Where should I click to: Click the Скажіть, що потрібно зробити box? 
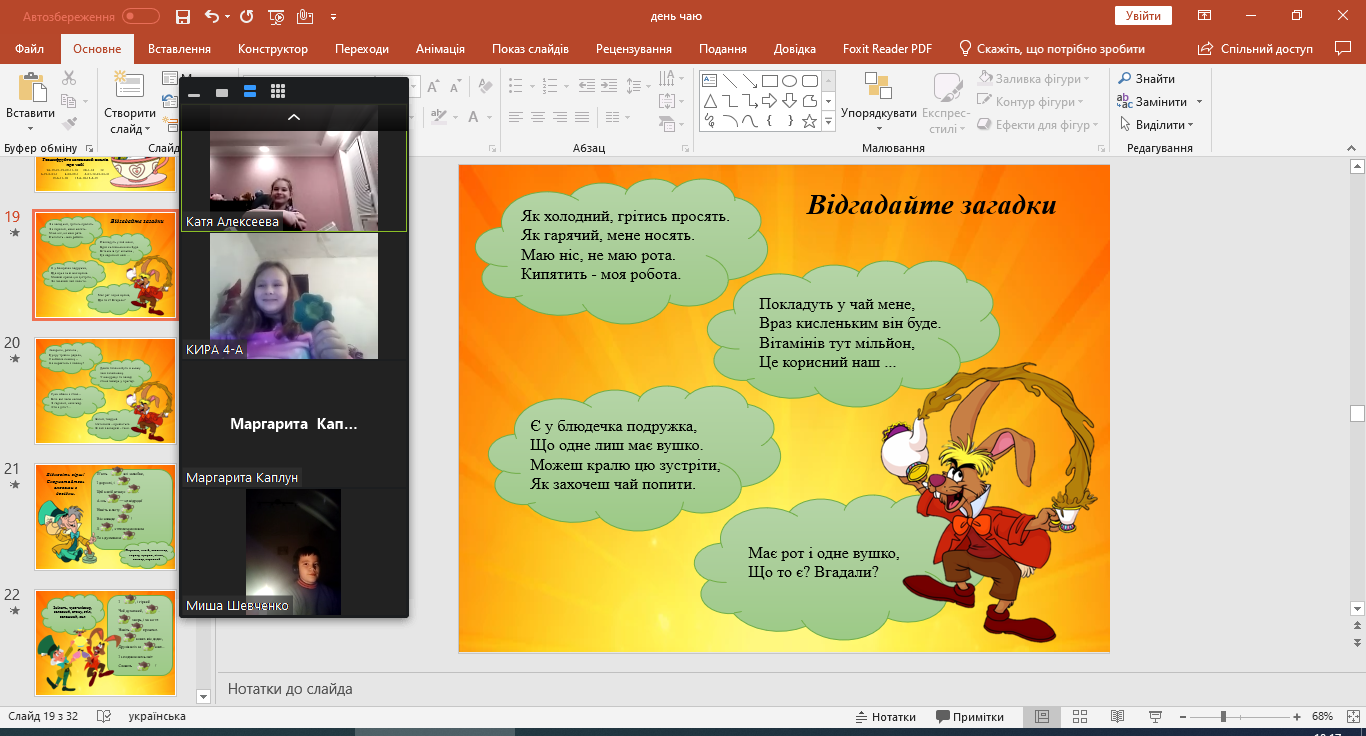(1052, 49)
